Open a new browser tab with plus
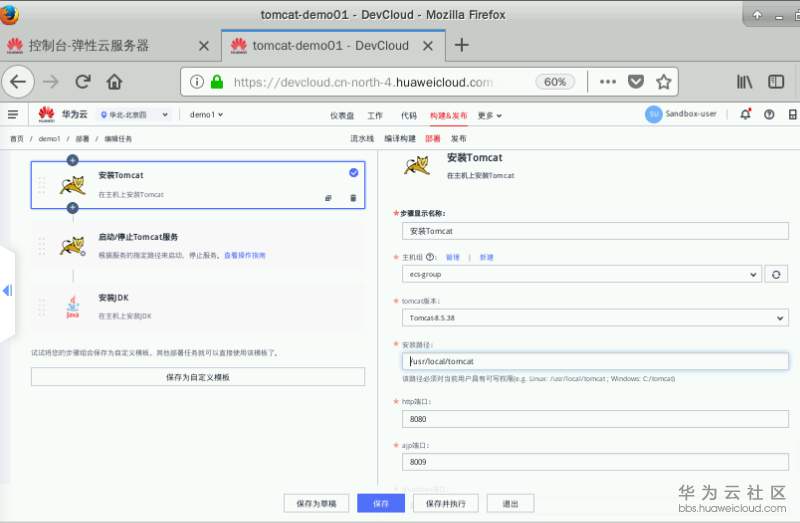 [x=461, y=45]
